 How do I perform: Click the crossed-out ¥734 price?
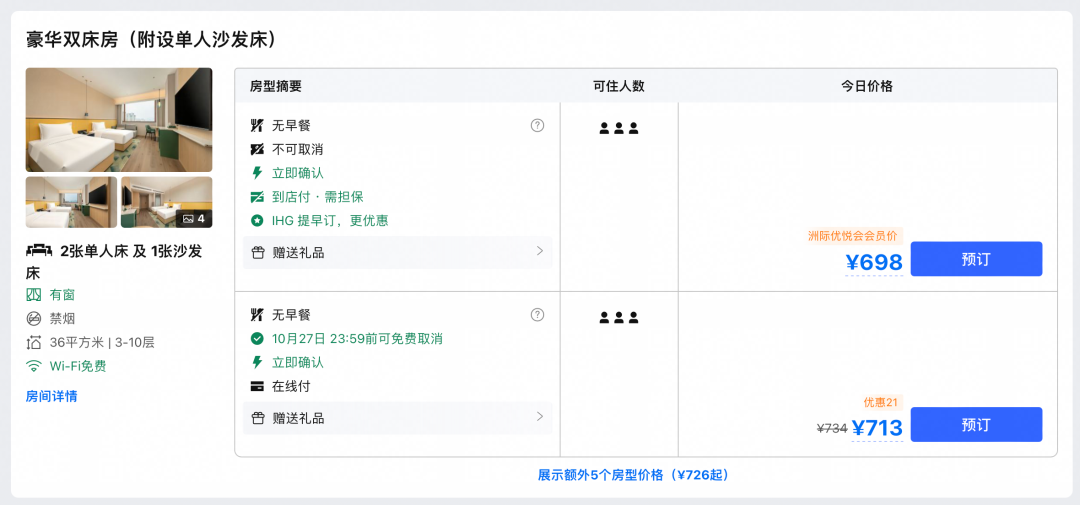coord(831,429)
